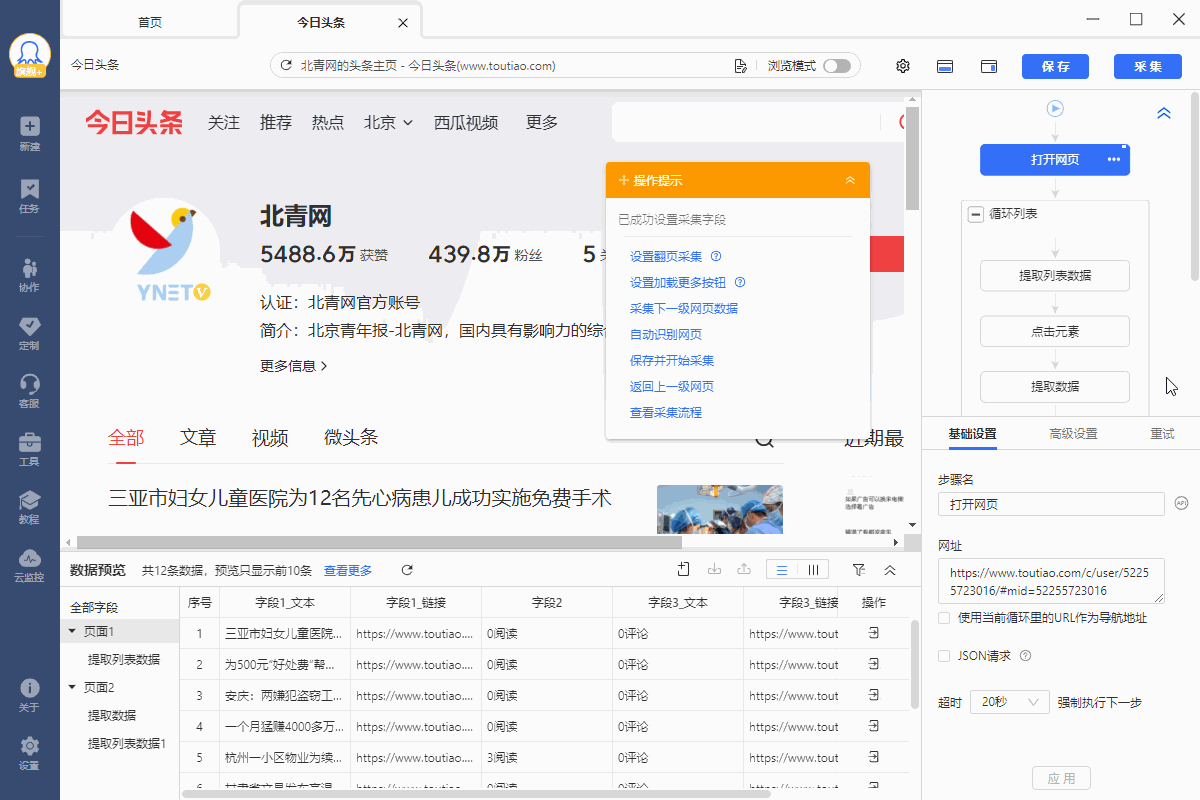Open the 新建 (New) sidebar icon

point(29,134)
